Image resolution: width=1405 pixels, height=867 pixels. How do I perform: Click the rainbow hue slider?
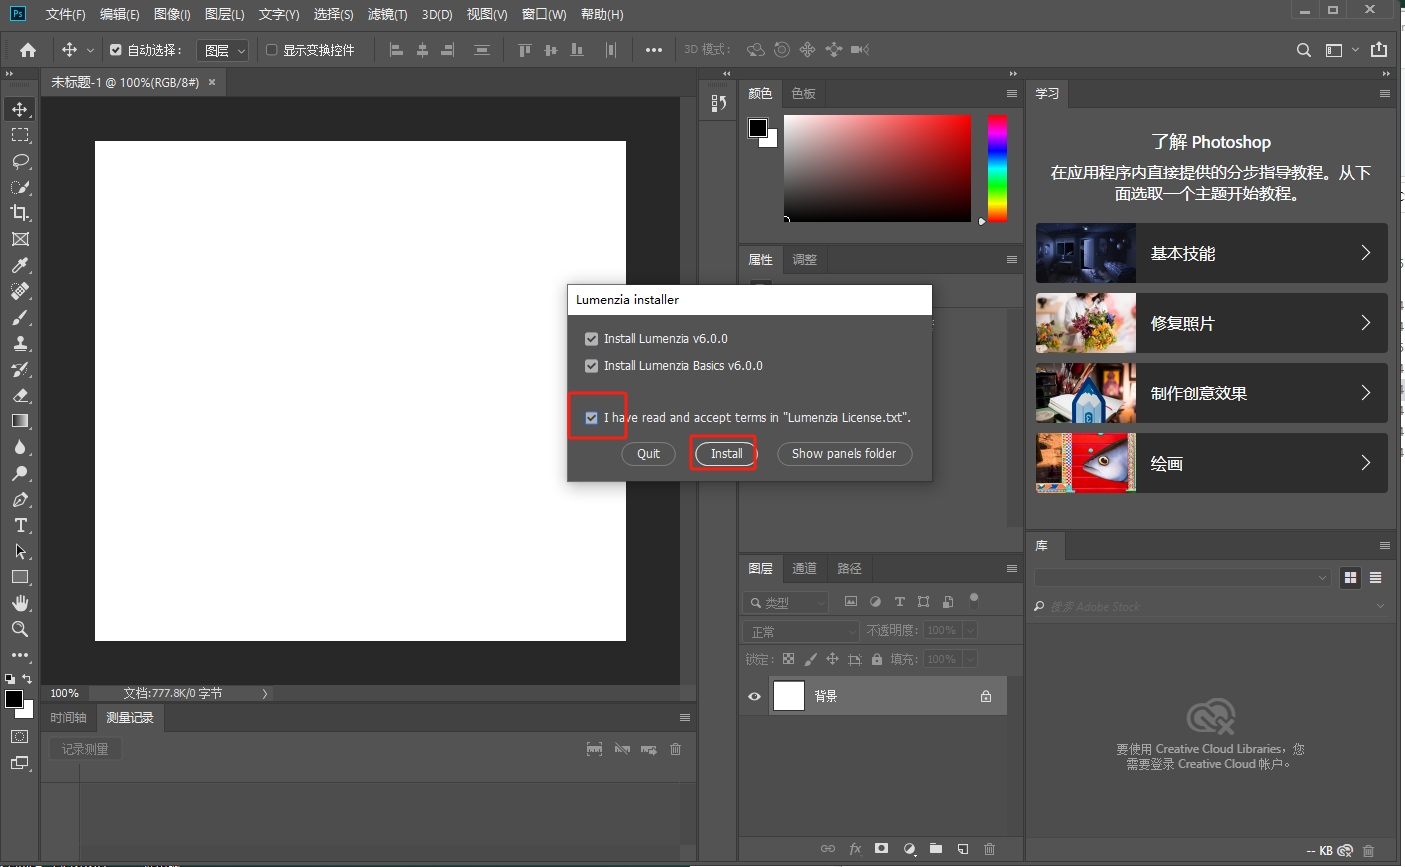tap(997, 168)
